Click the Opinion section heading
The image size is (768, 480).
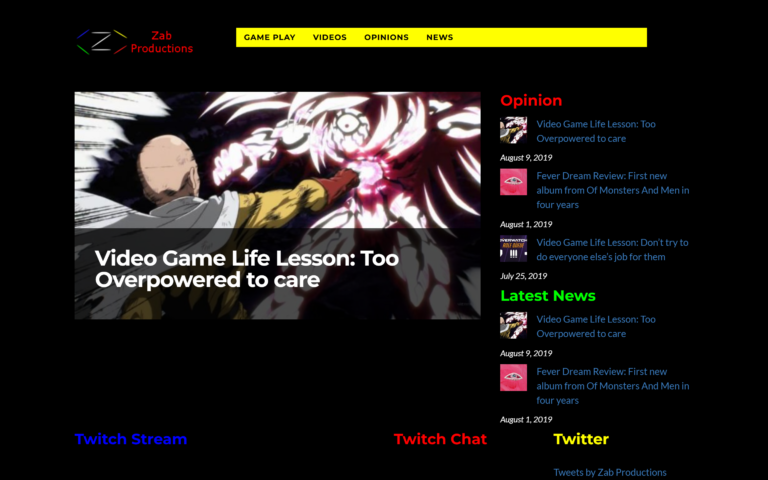531,100
